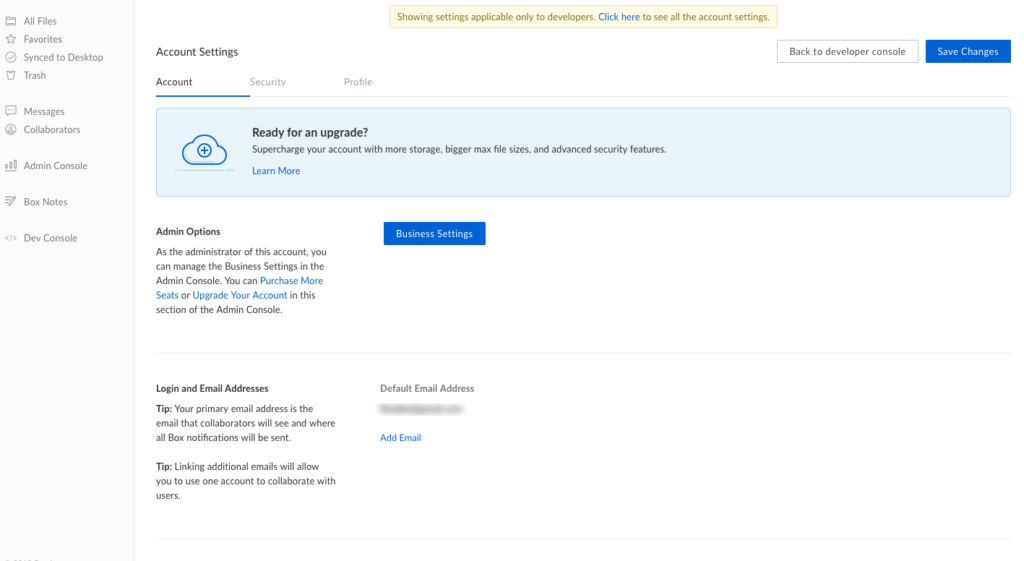Click the 'Ready for an upgrade?' heading
The height and width of the screenshot is (561, 1024).
[x=310, y=133]
